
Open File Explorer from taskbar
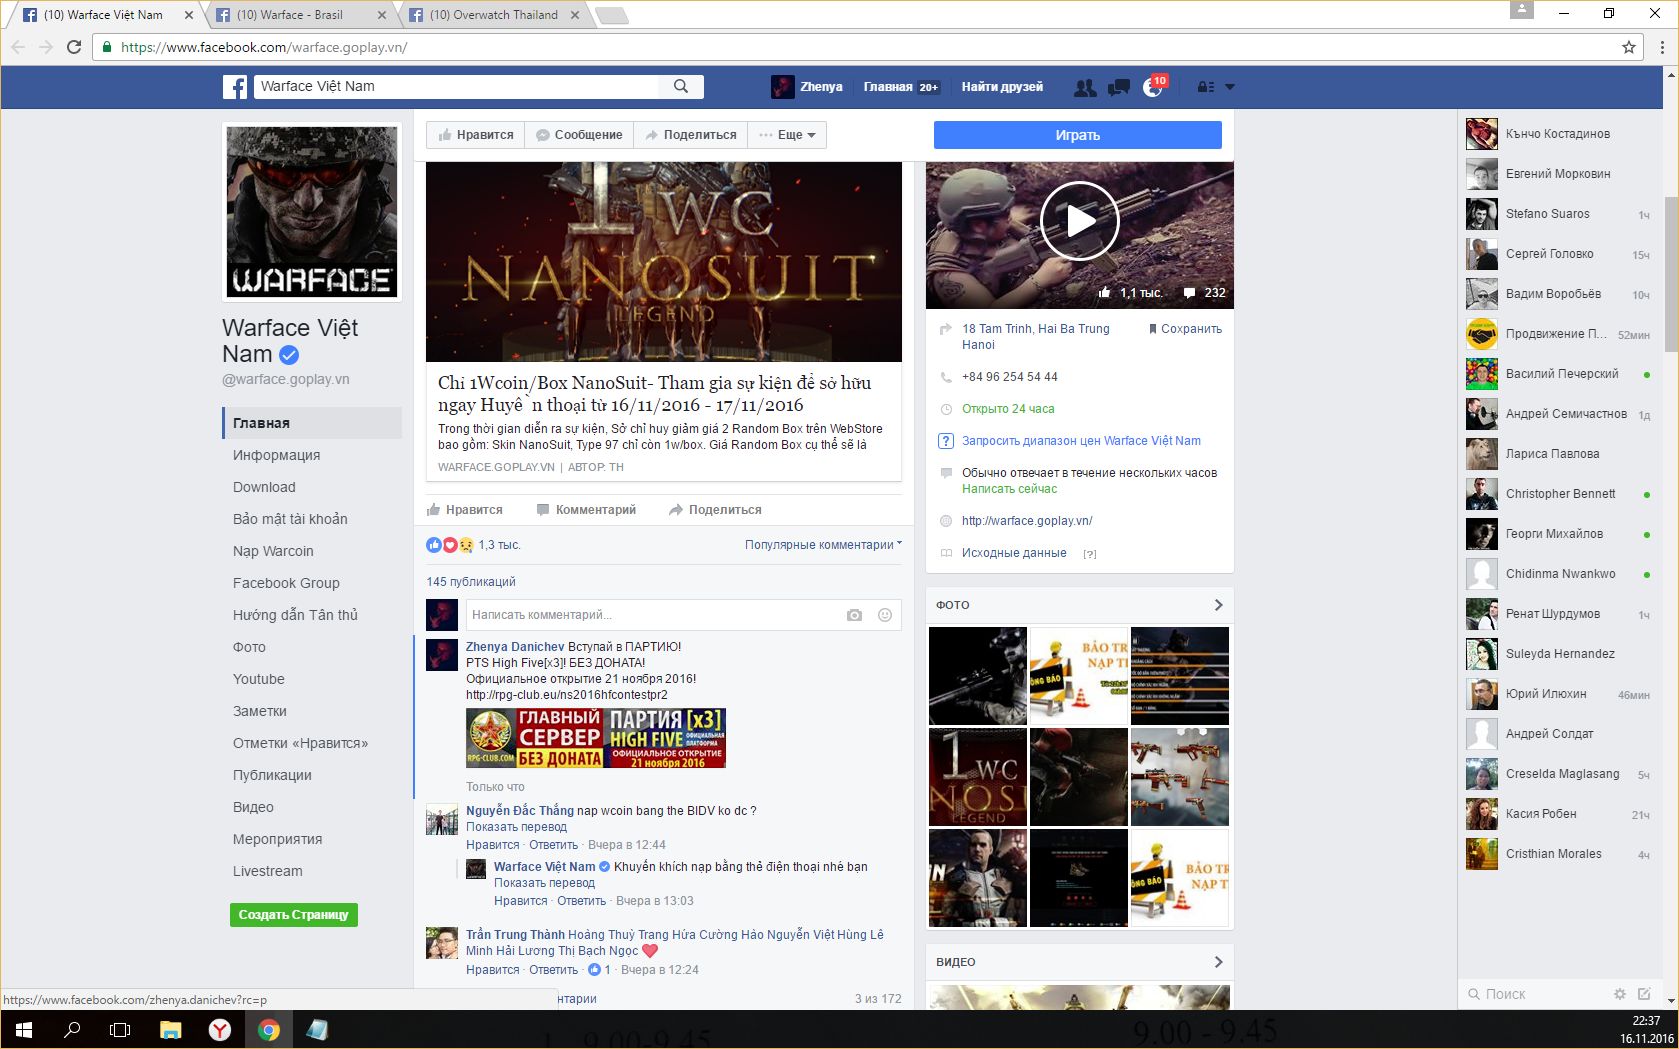point(171,1029)
